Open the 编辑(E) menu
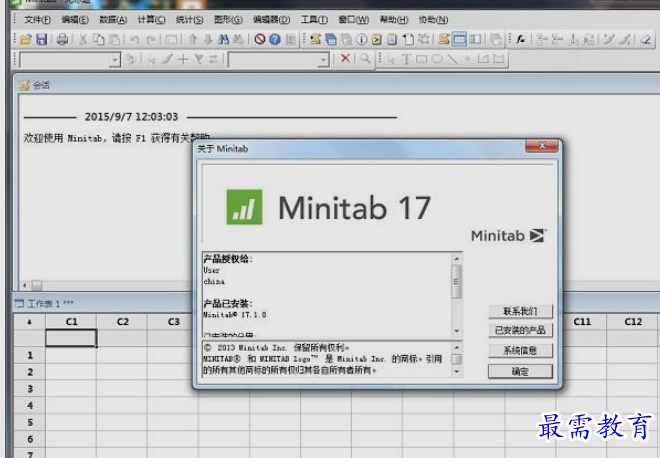Image resolution: width=660 pixels, height=458 pixels. (x=75, y=20)
